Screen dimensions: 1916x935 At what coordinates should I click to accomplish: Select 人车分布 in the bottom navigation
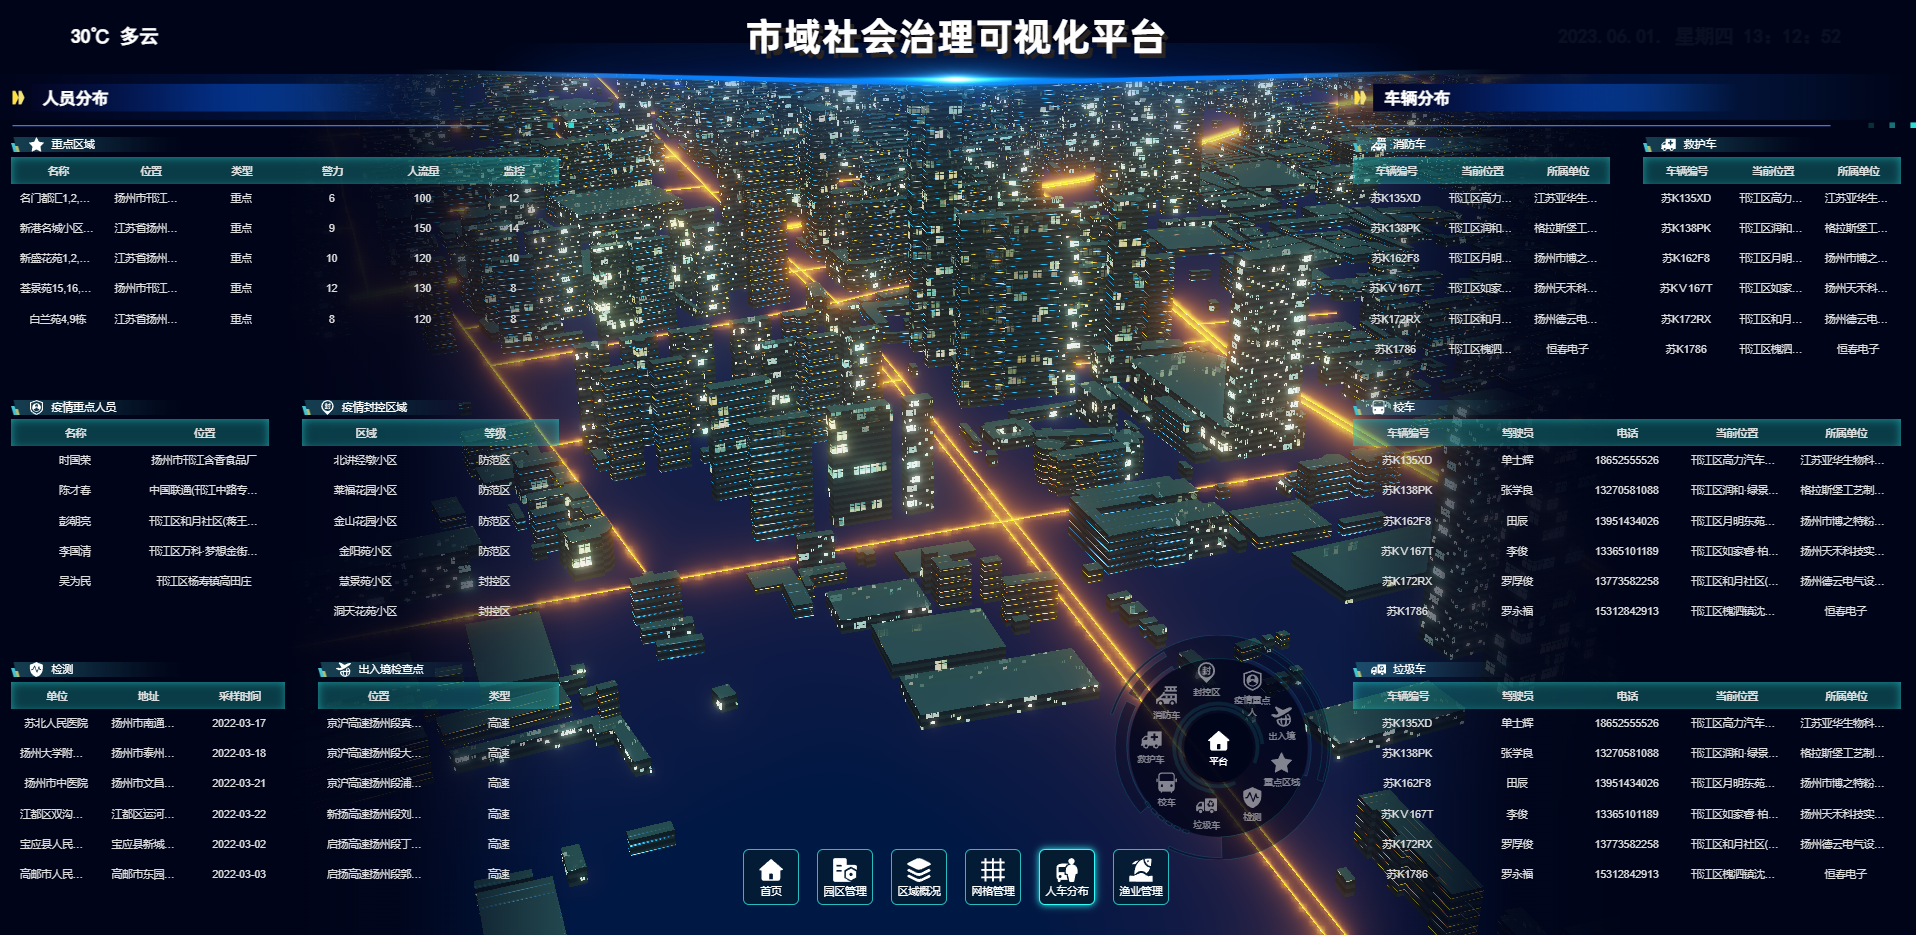[x=1066, y=876]
